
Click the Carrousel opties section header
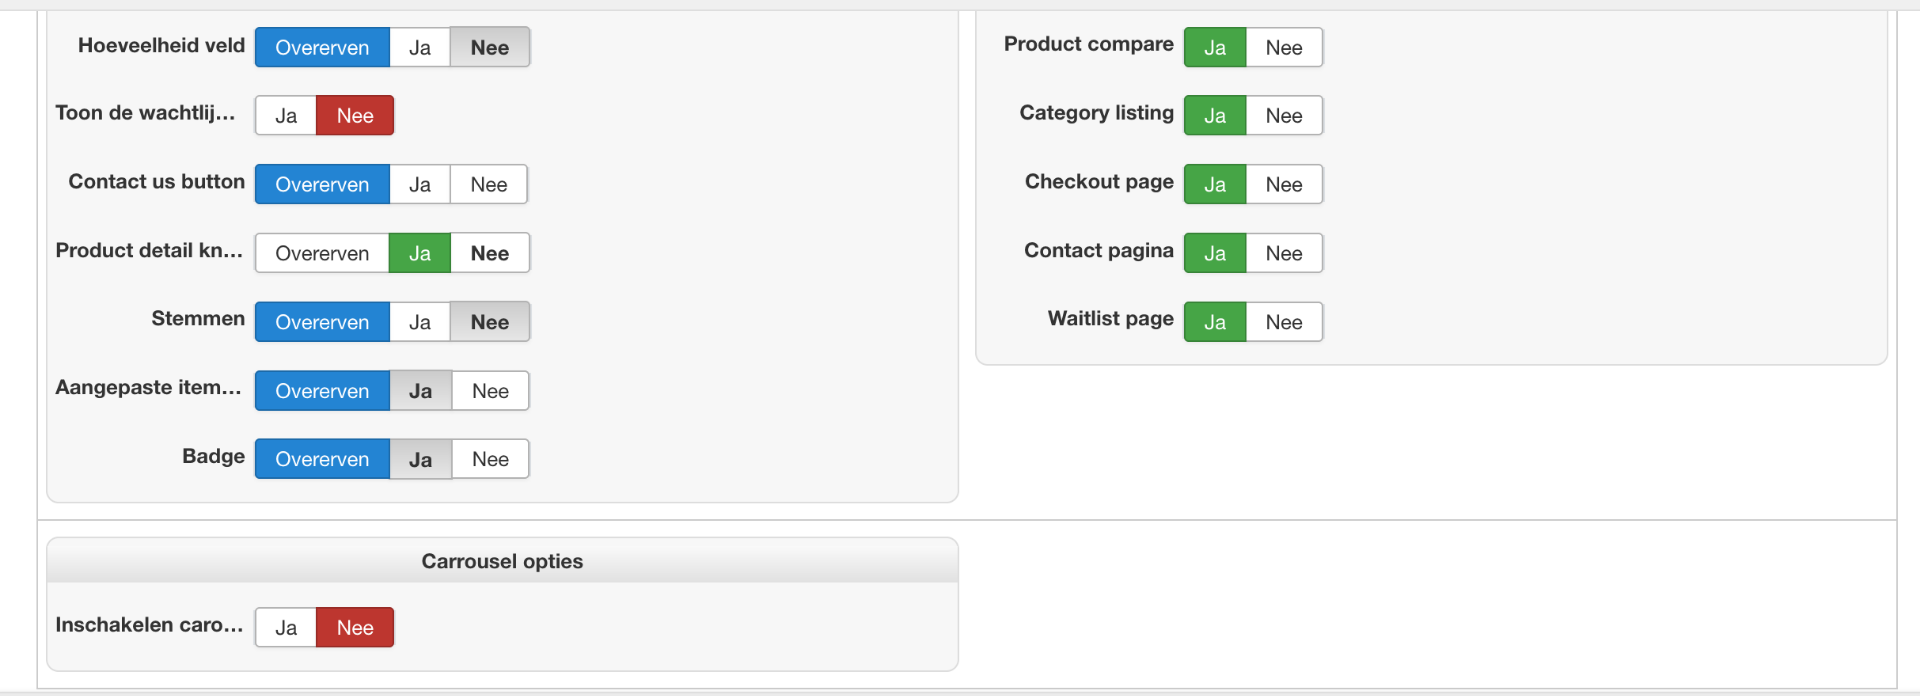pos(502,561)
